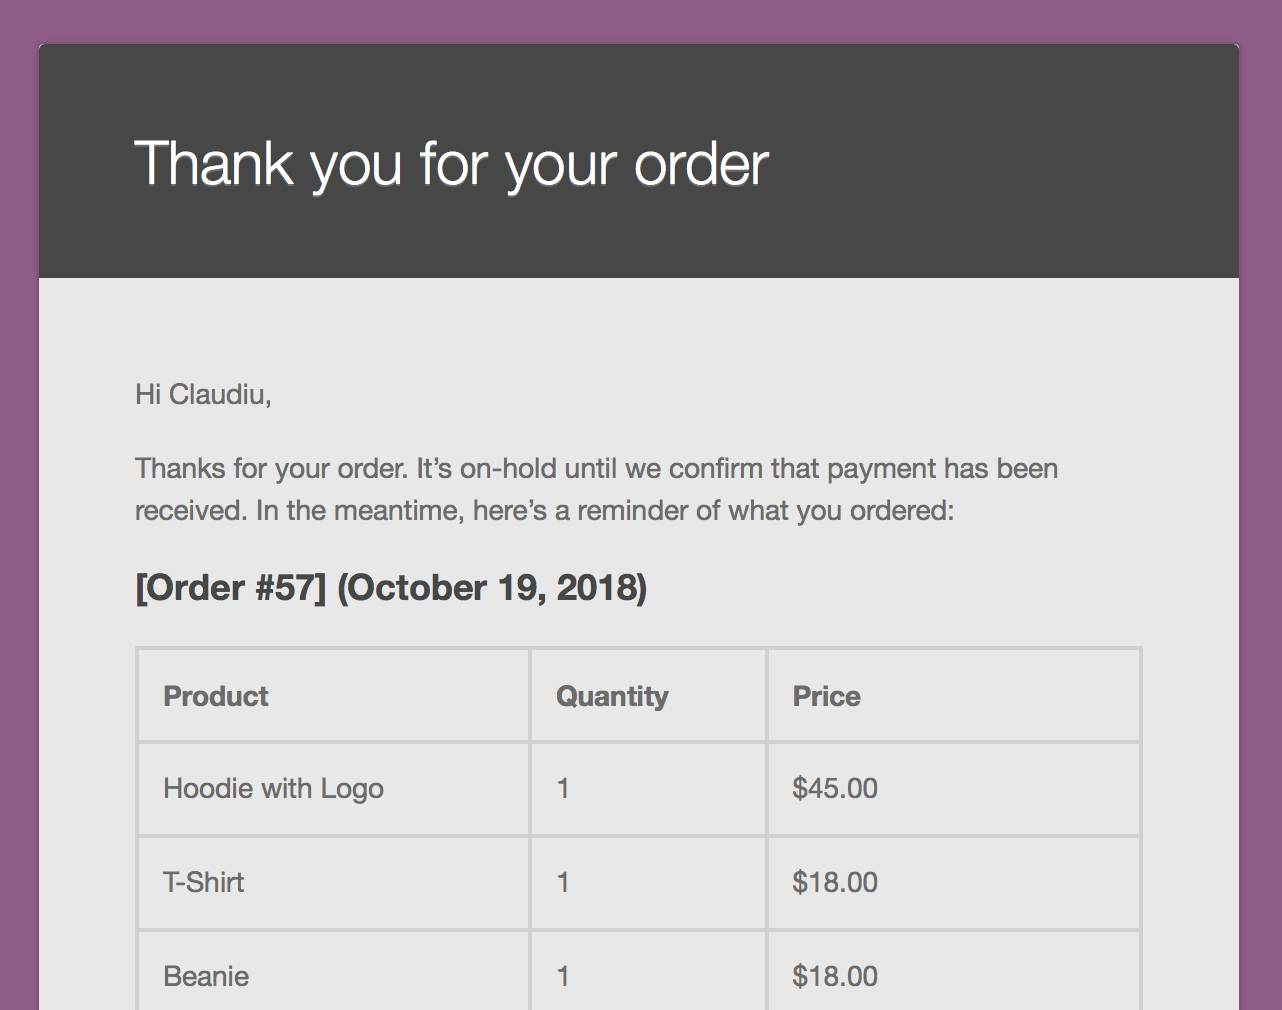
Task: Click the Beanie product cell
Action: coord(333,972)
